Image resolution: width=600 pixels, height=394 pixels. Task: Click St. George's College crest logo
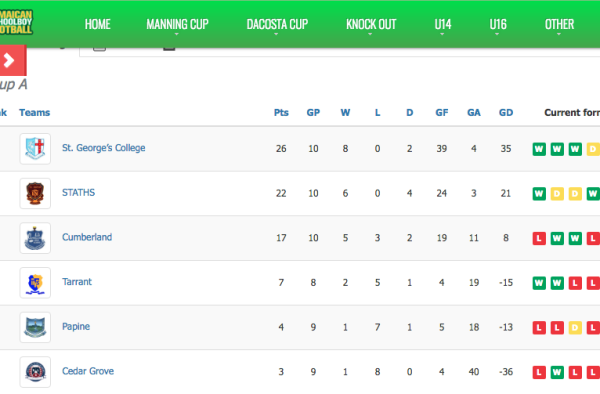[x=35, y=148]
